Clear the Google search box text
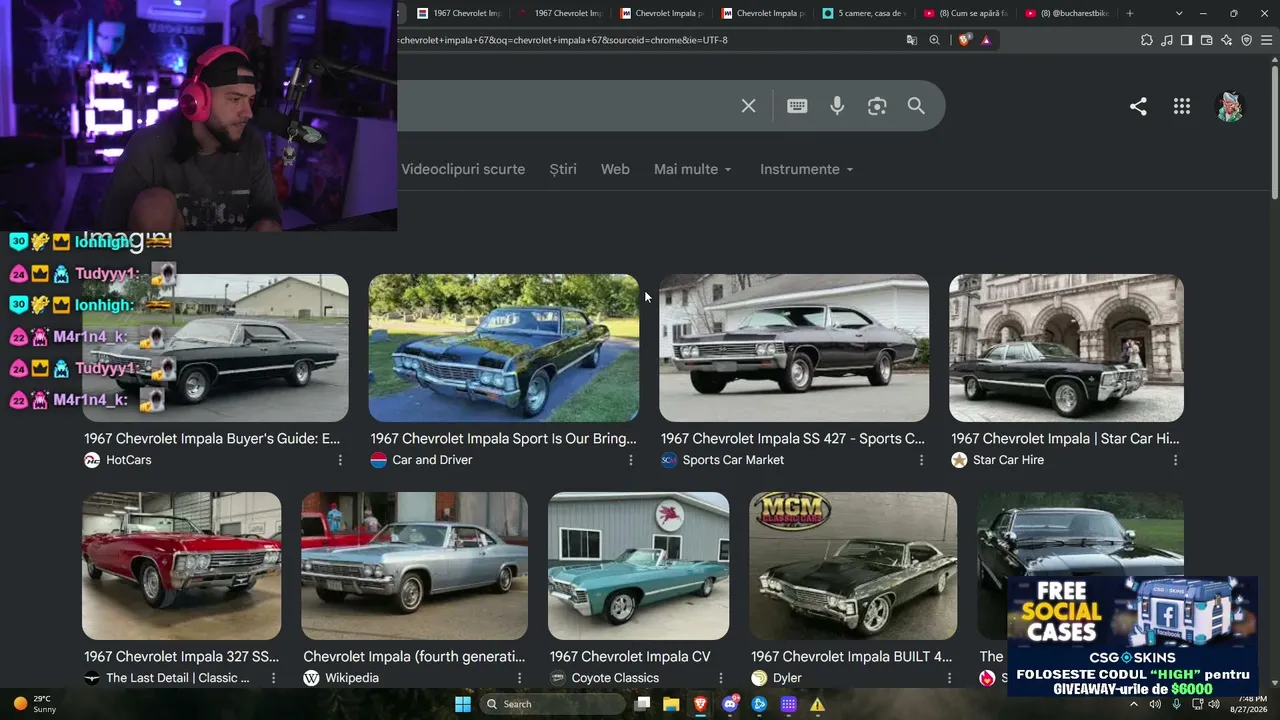Image resolution: width=1280 pixels, height=720 pixels. [x=748, y=106]
